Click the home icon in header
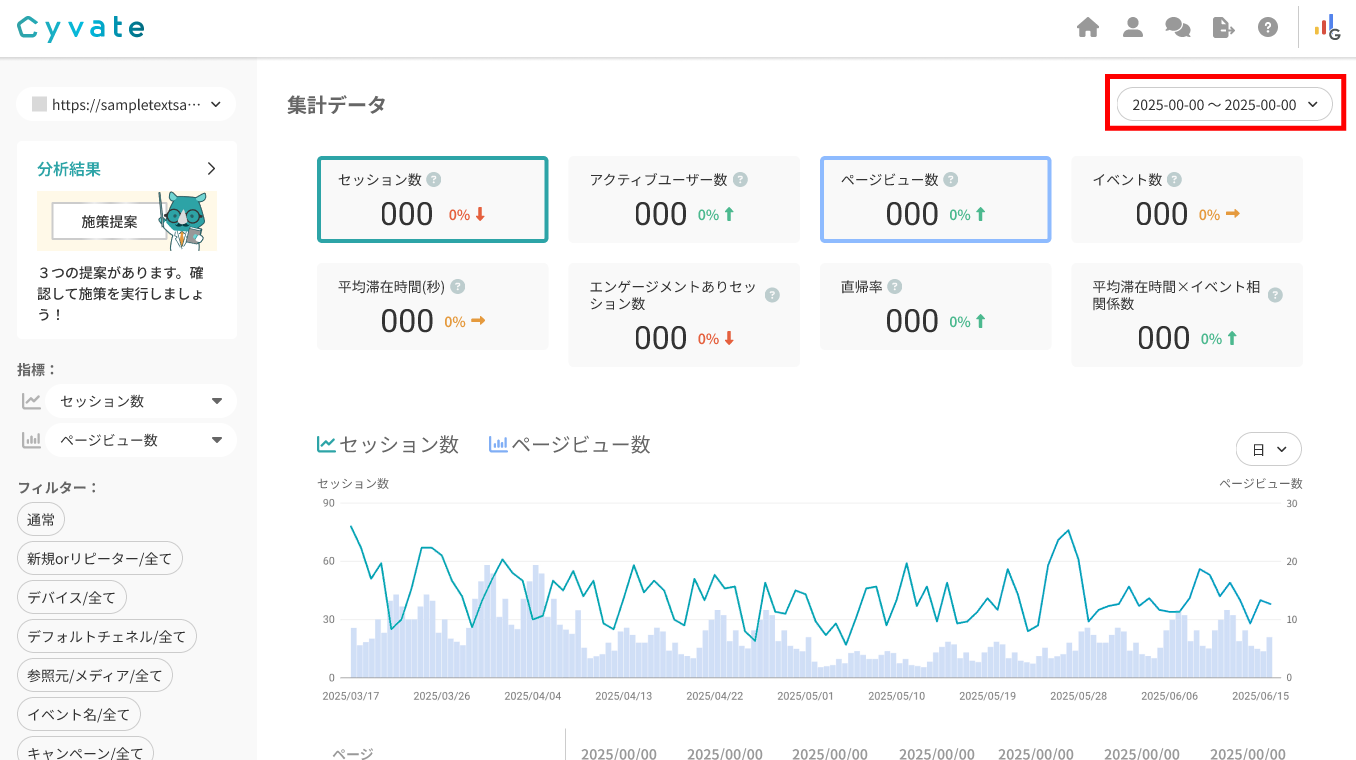This screenshot has height=760, width=1356. [x=1088, y=28]
